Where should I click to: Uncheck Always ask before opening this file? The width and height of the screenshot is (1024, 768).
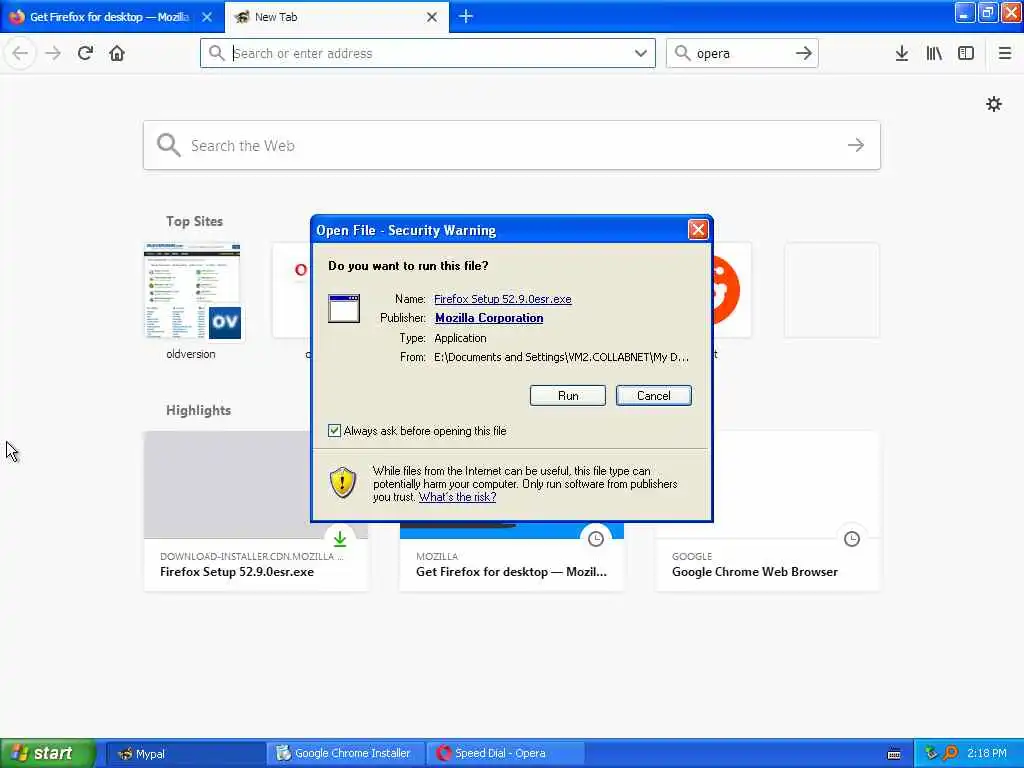point(334,430)
